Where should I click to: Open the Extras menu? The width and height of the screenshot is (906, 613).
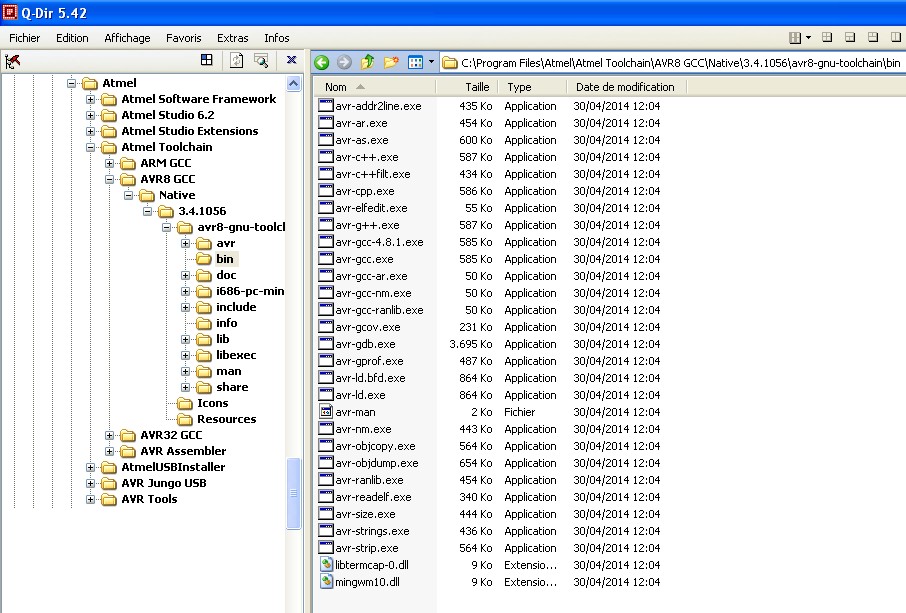point(233,38)
